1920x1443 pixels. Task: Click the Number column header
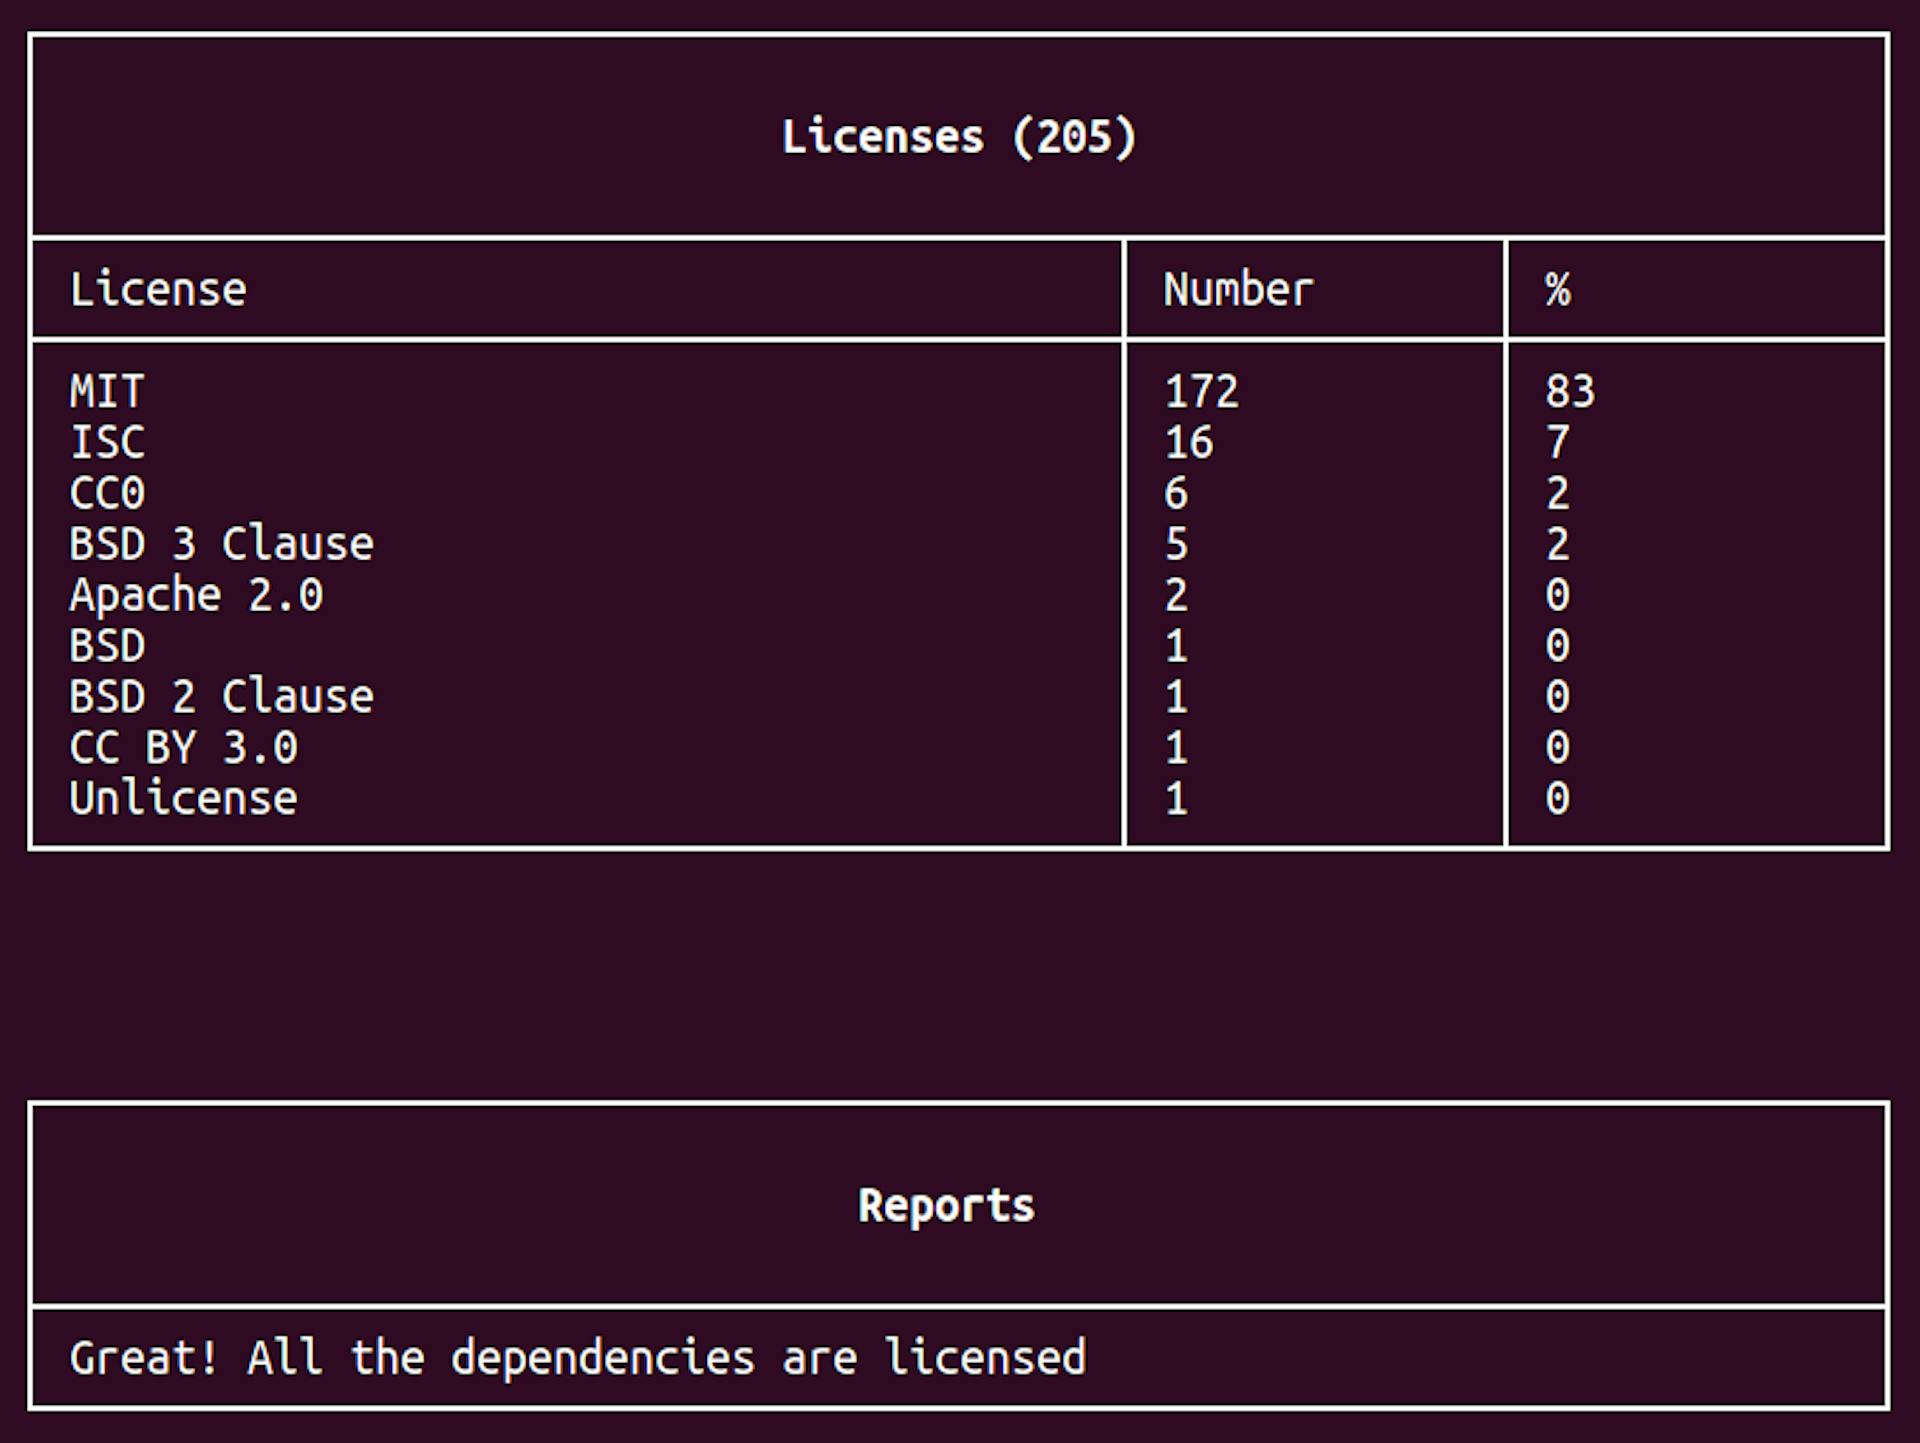tap(1237, 290)
